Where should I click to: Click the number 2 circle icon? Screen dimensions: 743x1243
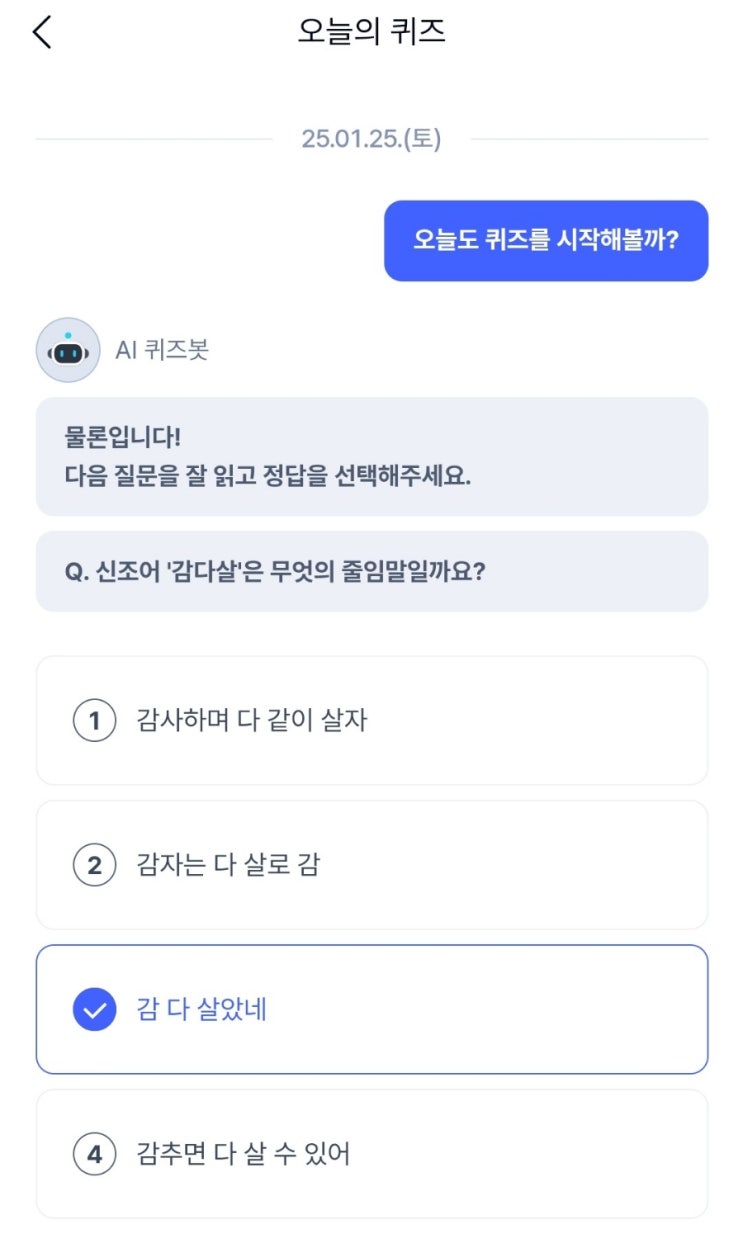[94, 865]
